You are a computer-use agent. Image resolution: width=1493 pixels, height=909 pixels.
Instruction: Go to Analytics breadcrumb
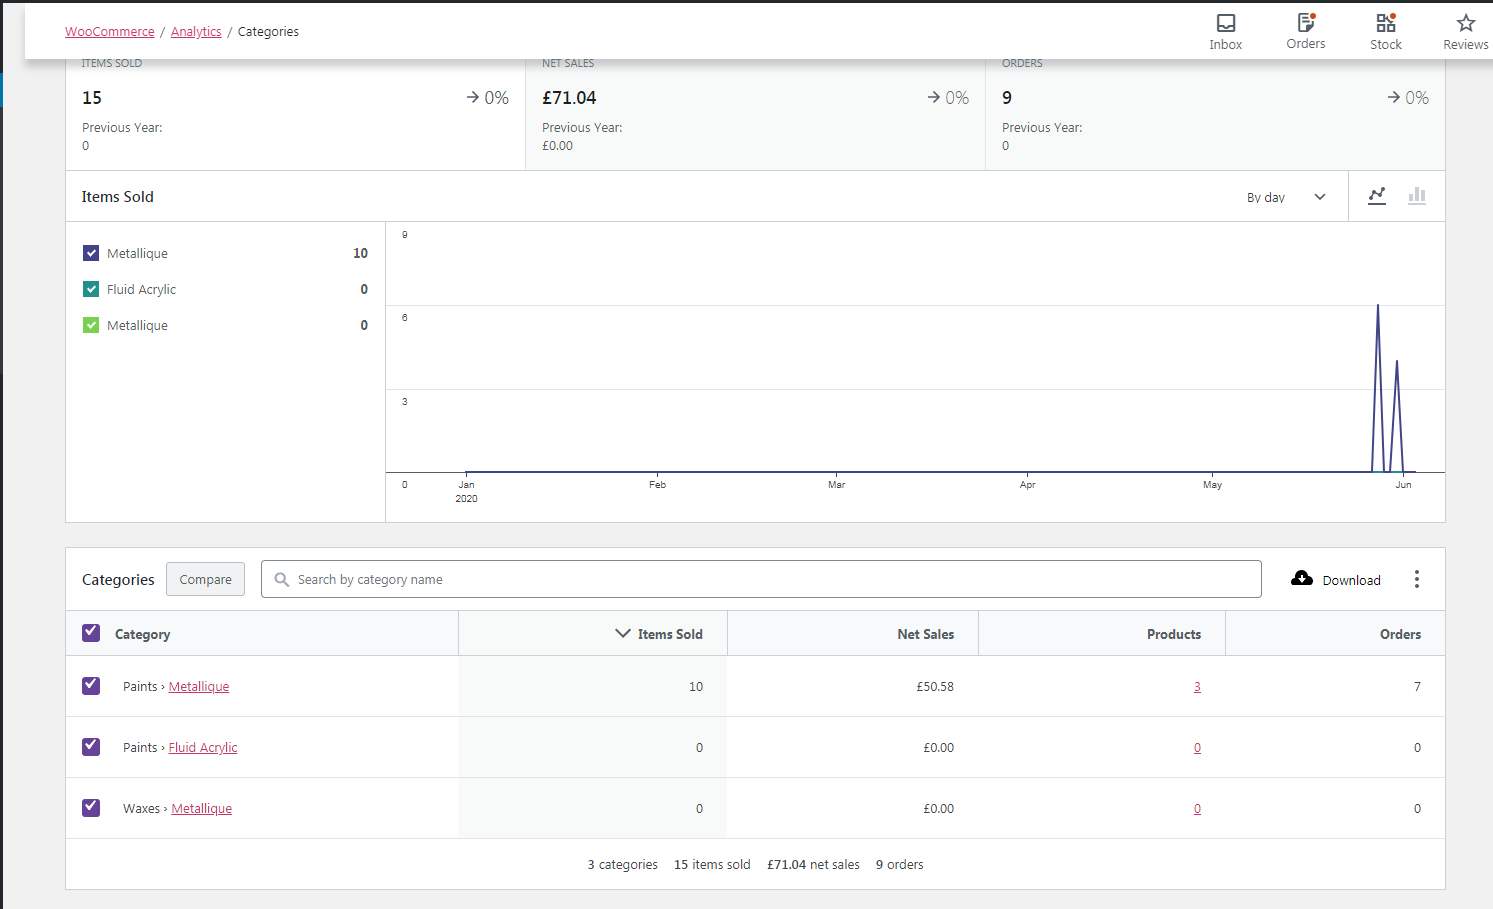click(x=196, y=31)
